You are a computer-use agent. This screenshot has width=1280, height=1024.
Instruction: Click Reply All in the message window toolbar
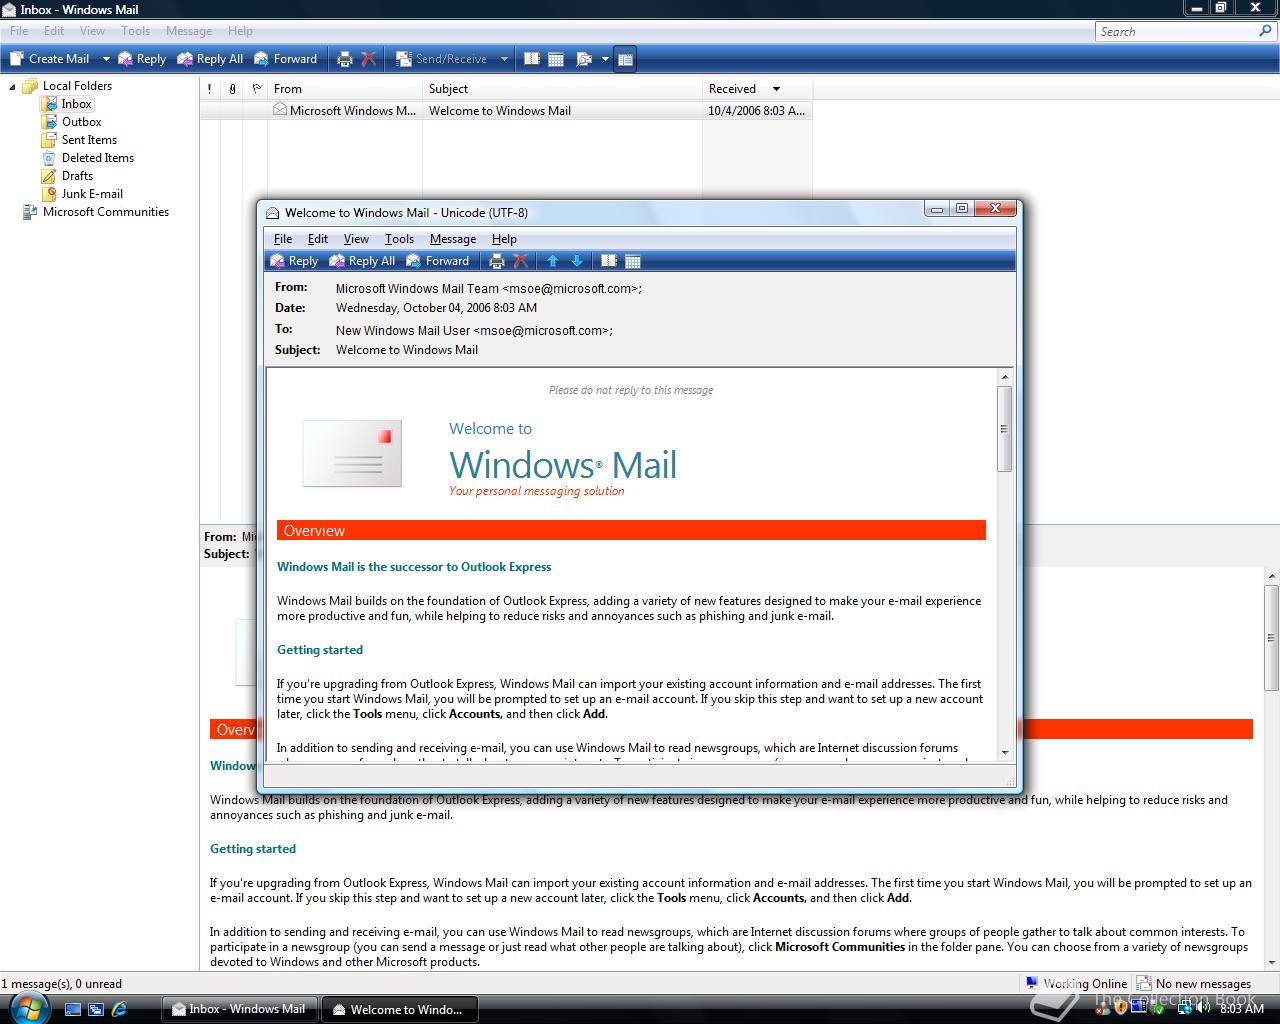pyautogui.click(x=362, y=261)
